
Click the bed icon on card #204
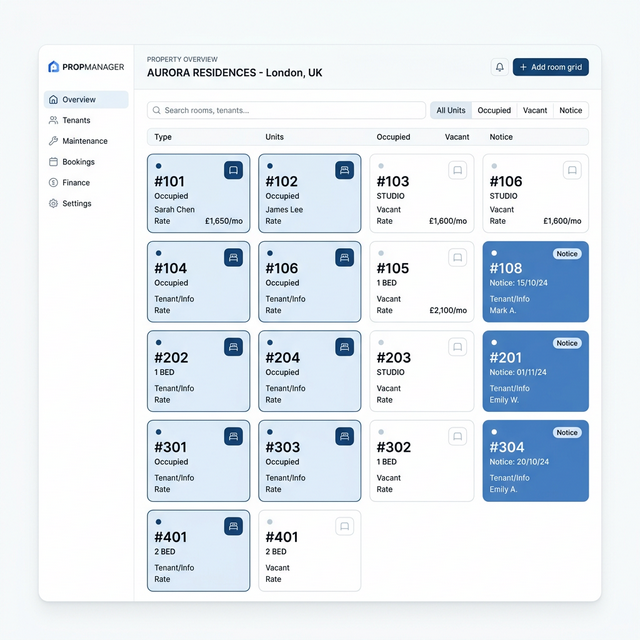coord(344,347)
